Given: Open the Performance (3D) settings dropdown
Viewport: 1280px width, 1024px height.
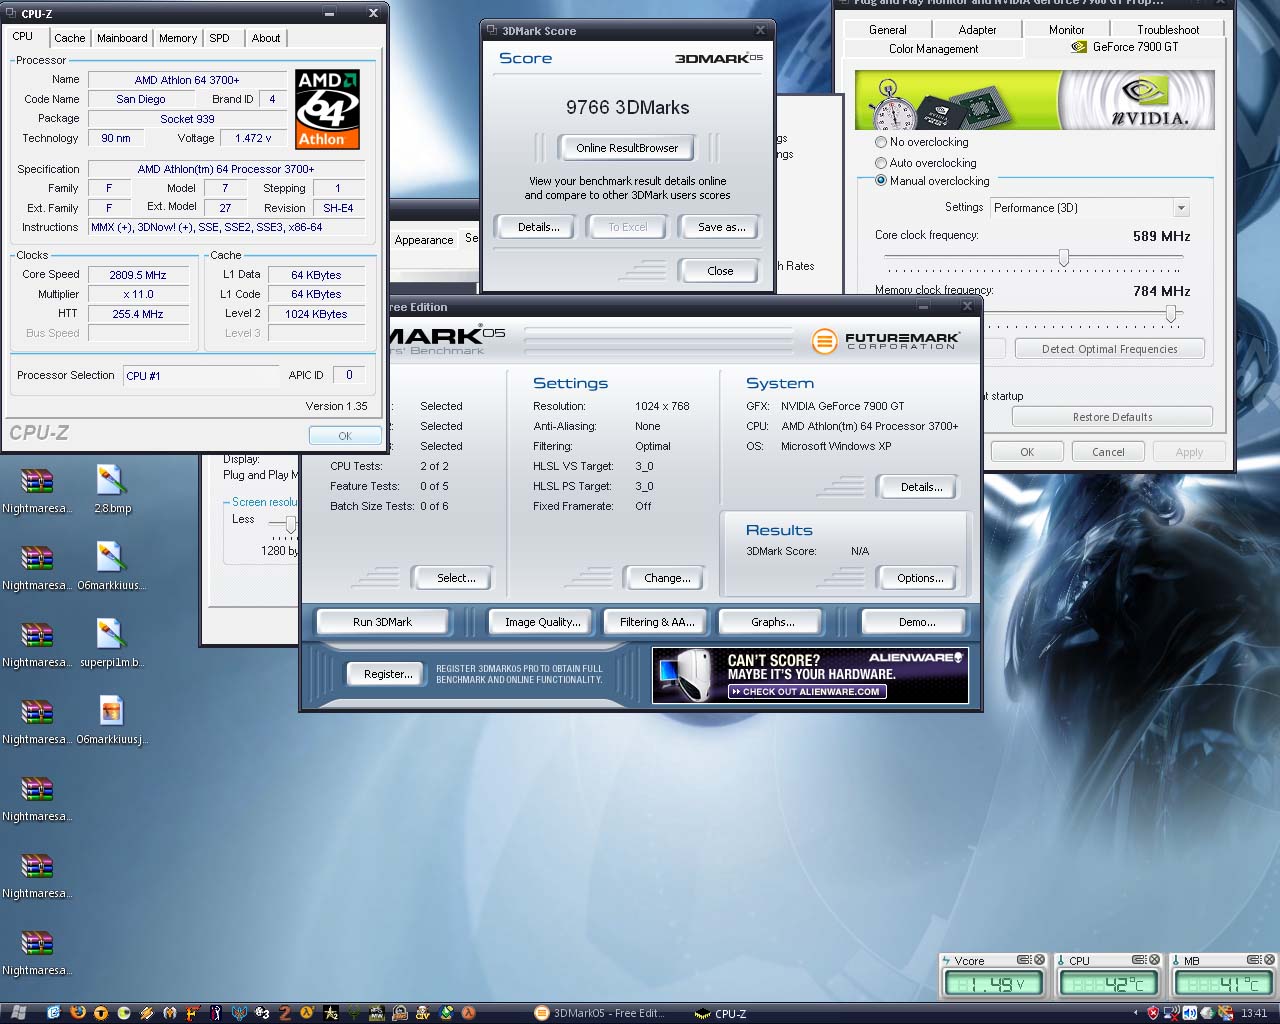Looking at the screenshot, I should 1181,208.
